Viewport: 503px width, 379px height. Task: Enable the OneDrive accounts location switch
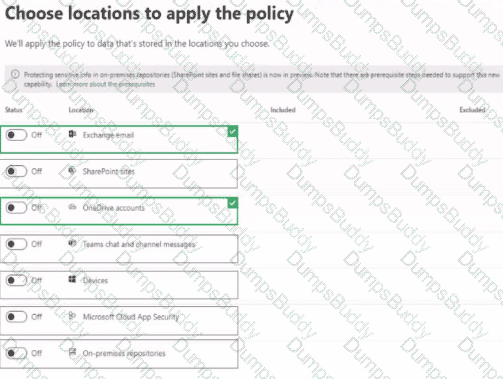(x=16, y=208)
